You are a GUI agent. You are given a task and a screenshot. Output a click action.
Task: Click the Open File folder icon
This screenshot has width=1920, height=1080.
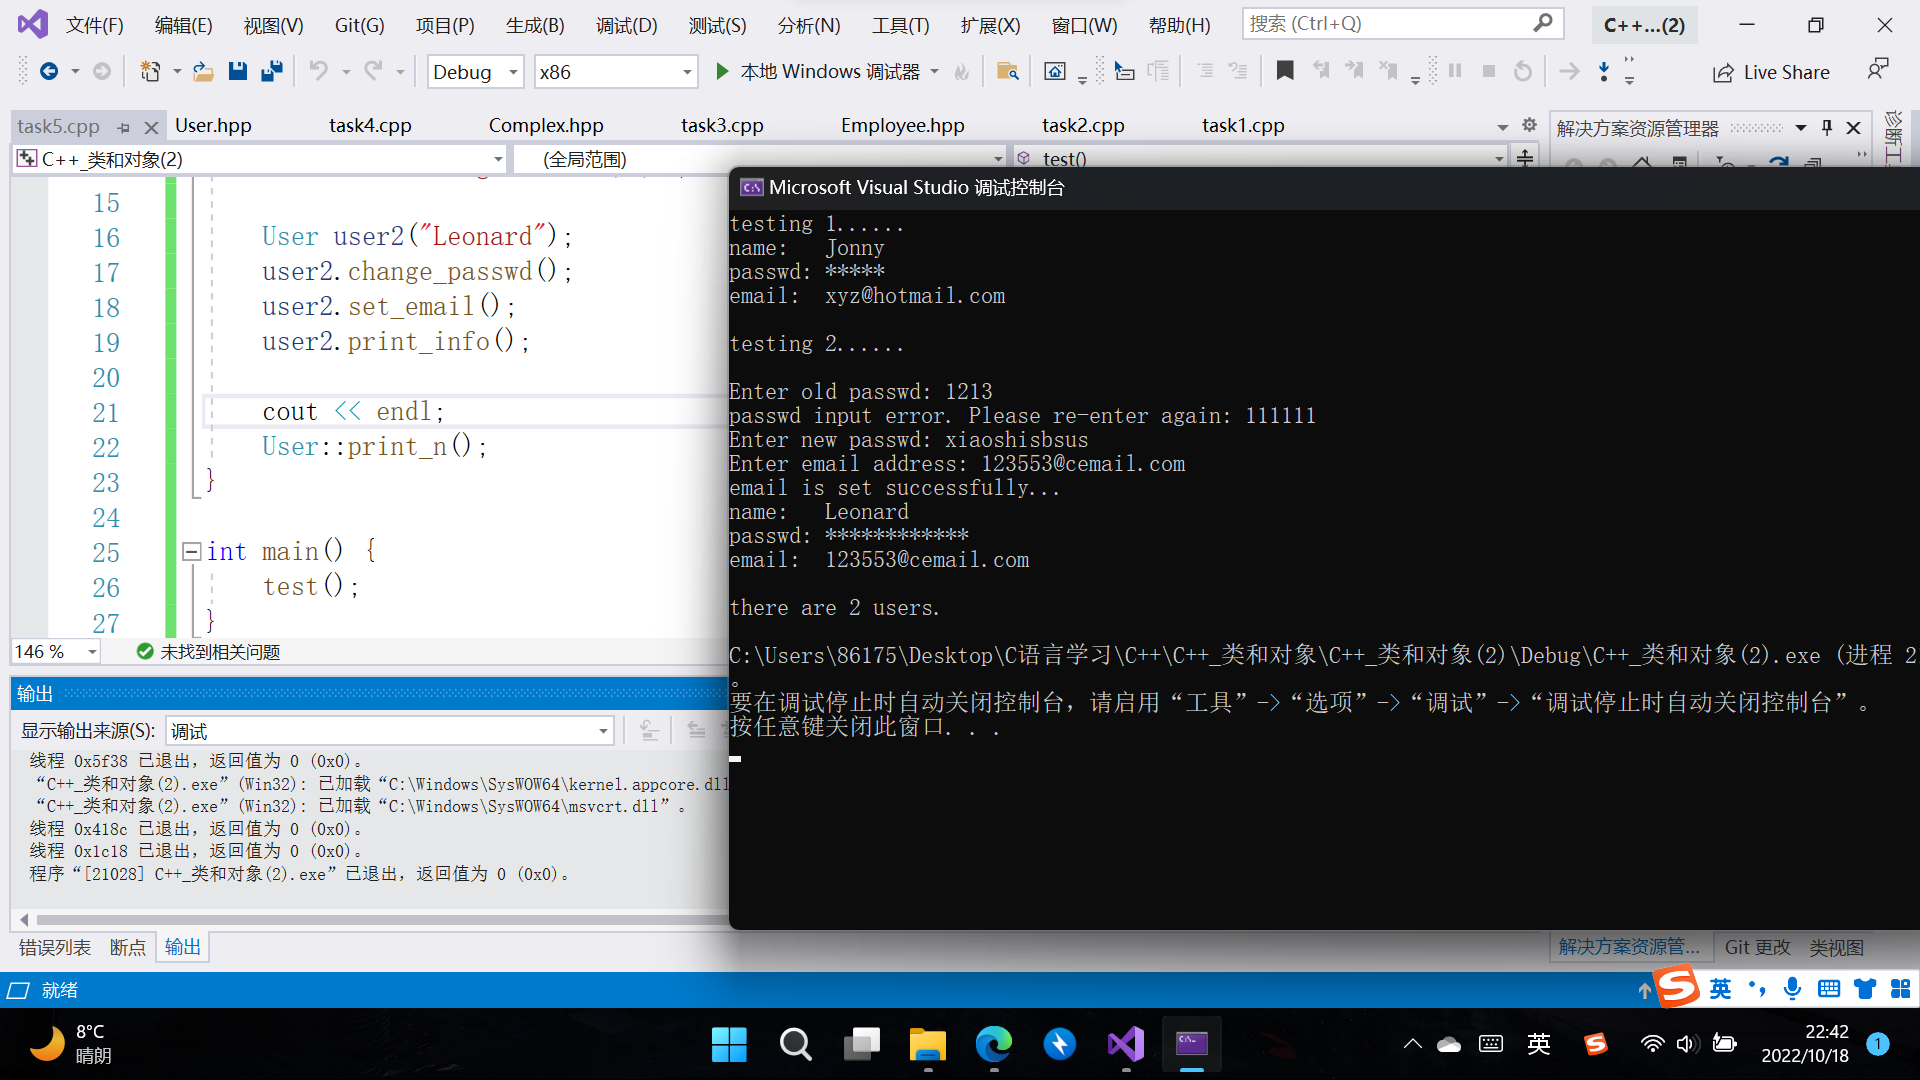[203, 71]
